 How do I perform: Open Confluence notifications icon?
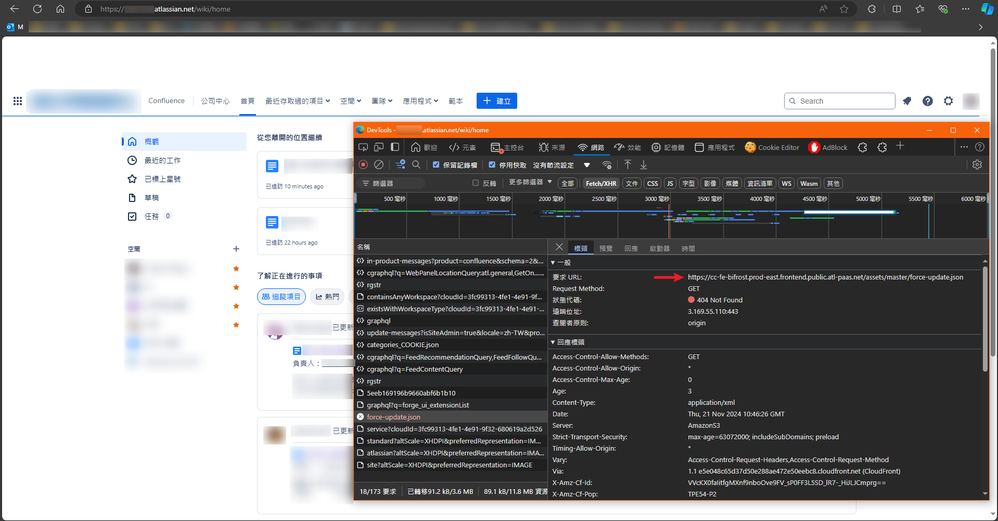point(907,101)
